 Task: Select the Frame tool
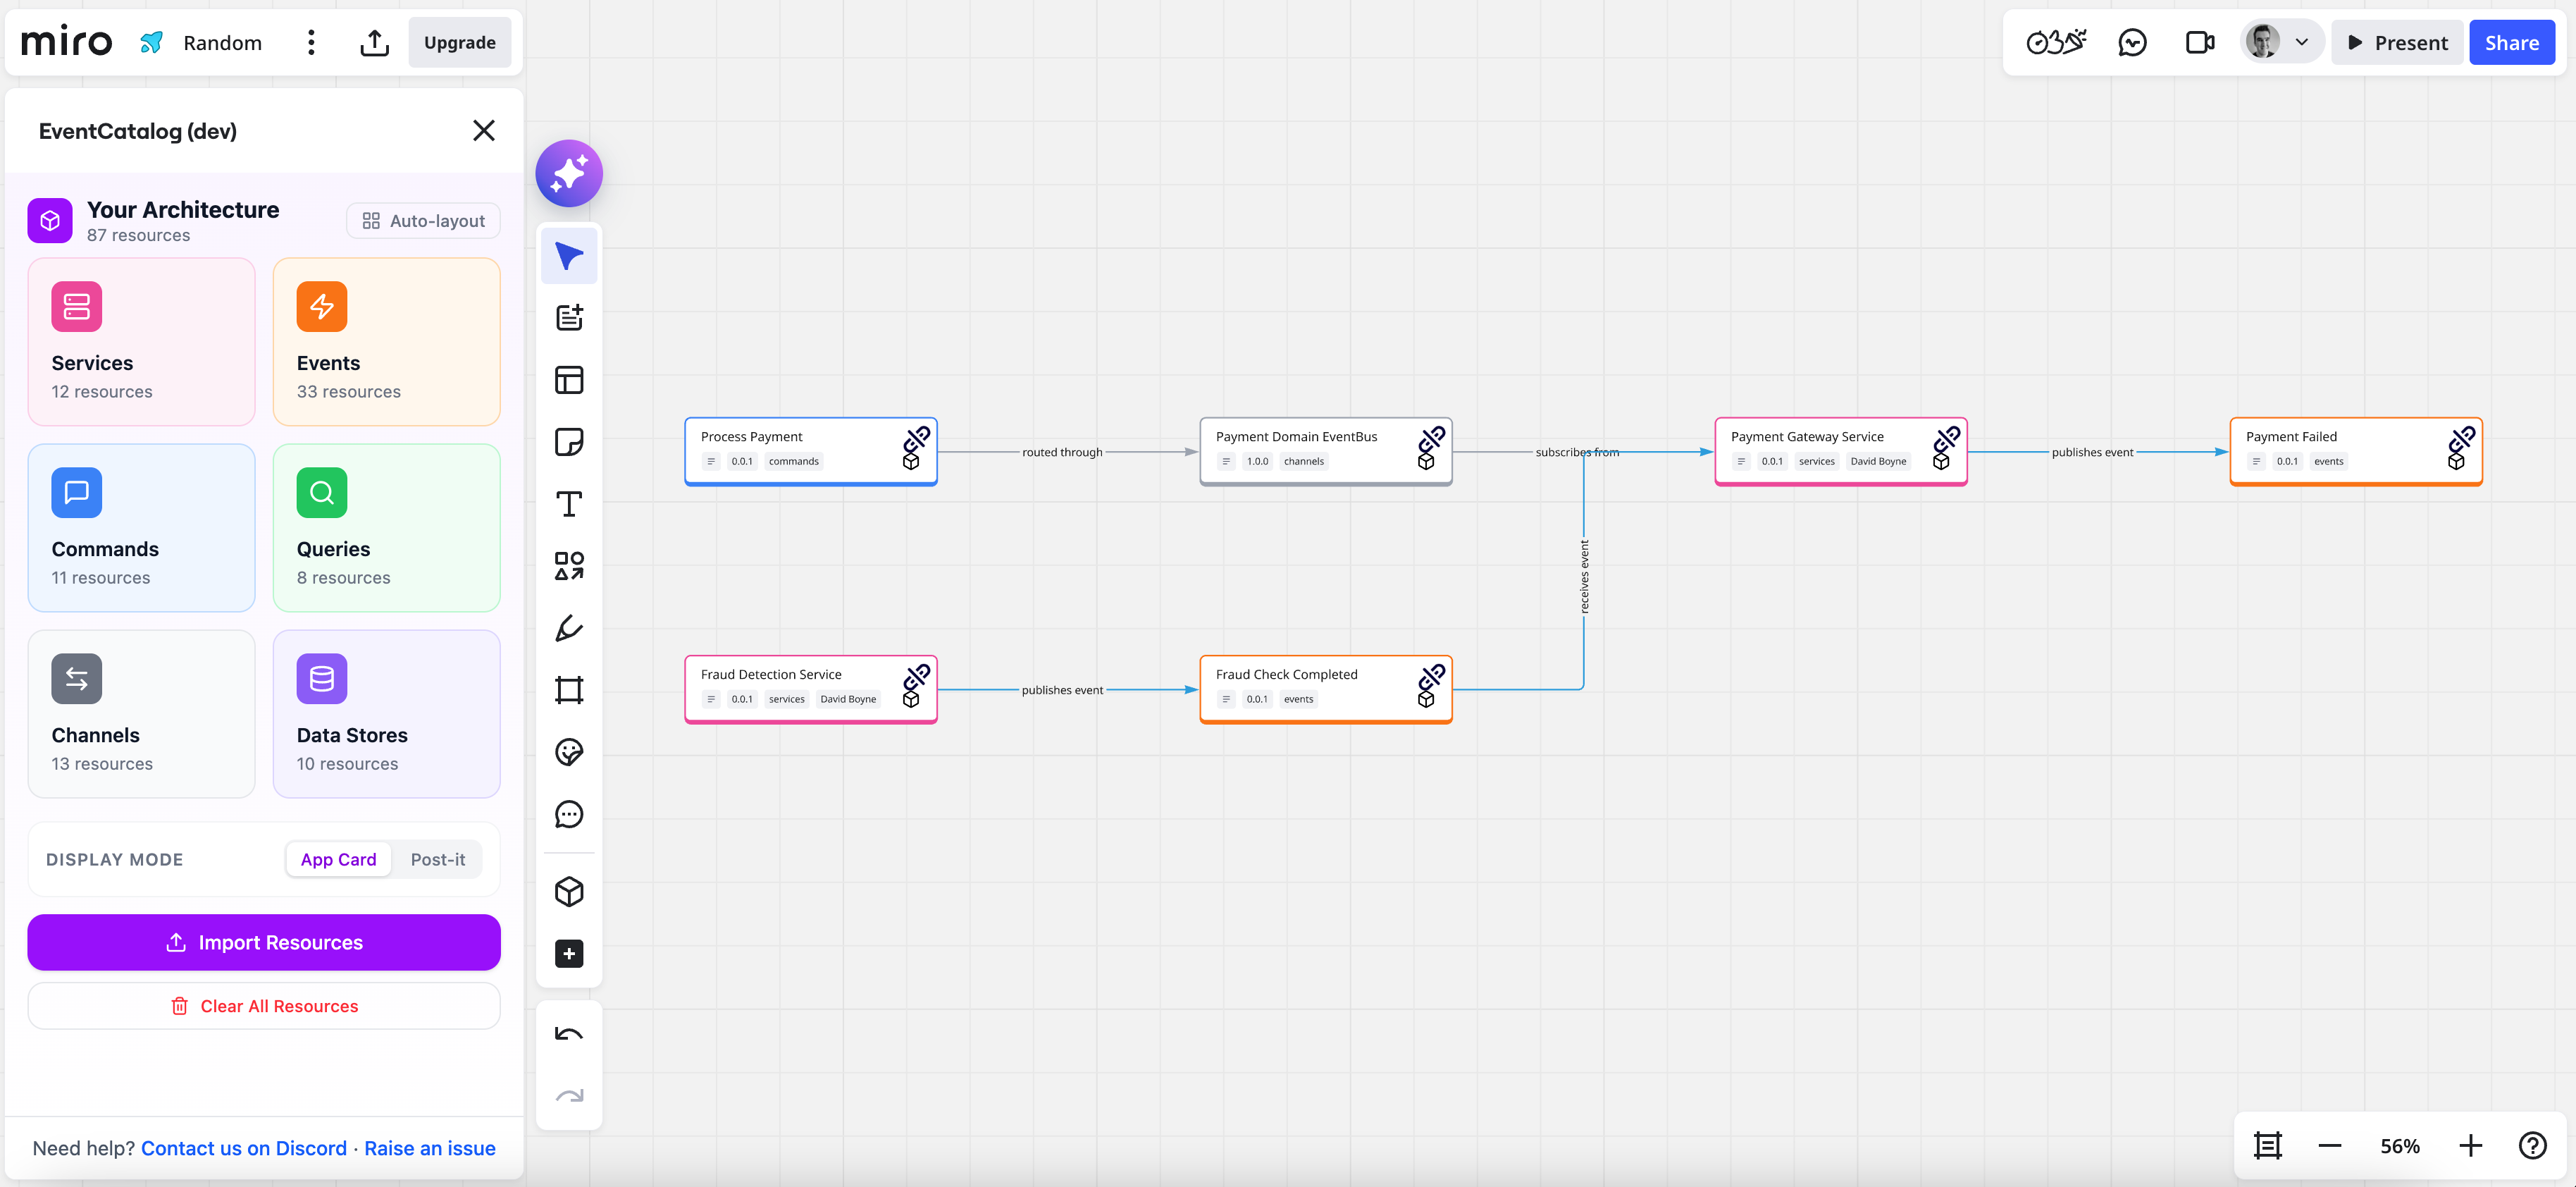pos(568,690)
